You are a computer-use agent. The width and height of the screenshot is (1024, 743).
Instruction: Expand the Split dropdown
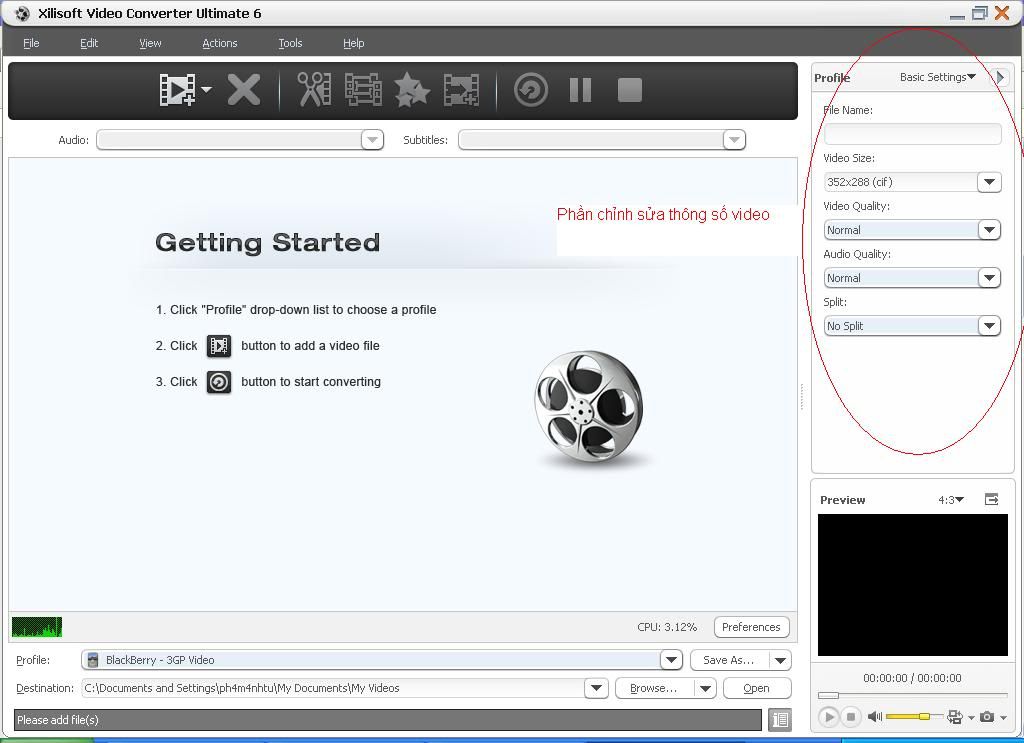point(989,326)
